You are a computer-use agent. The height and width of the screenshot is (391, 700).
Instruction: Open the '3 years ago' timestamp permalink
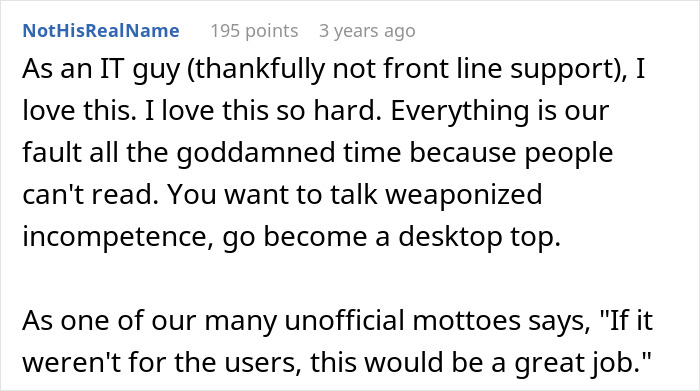point(367,31)
